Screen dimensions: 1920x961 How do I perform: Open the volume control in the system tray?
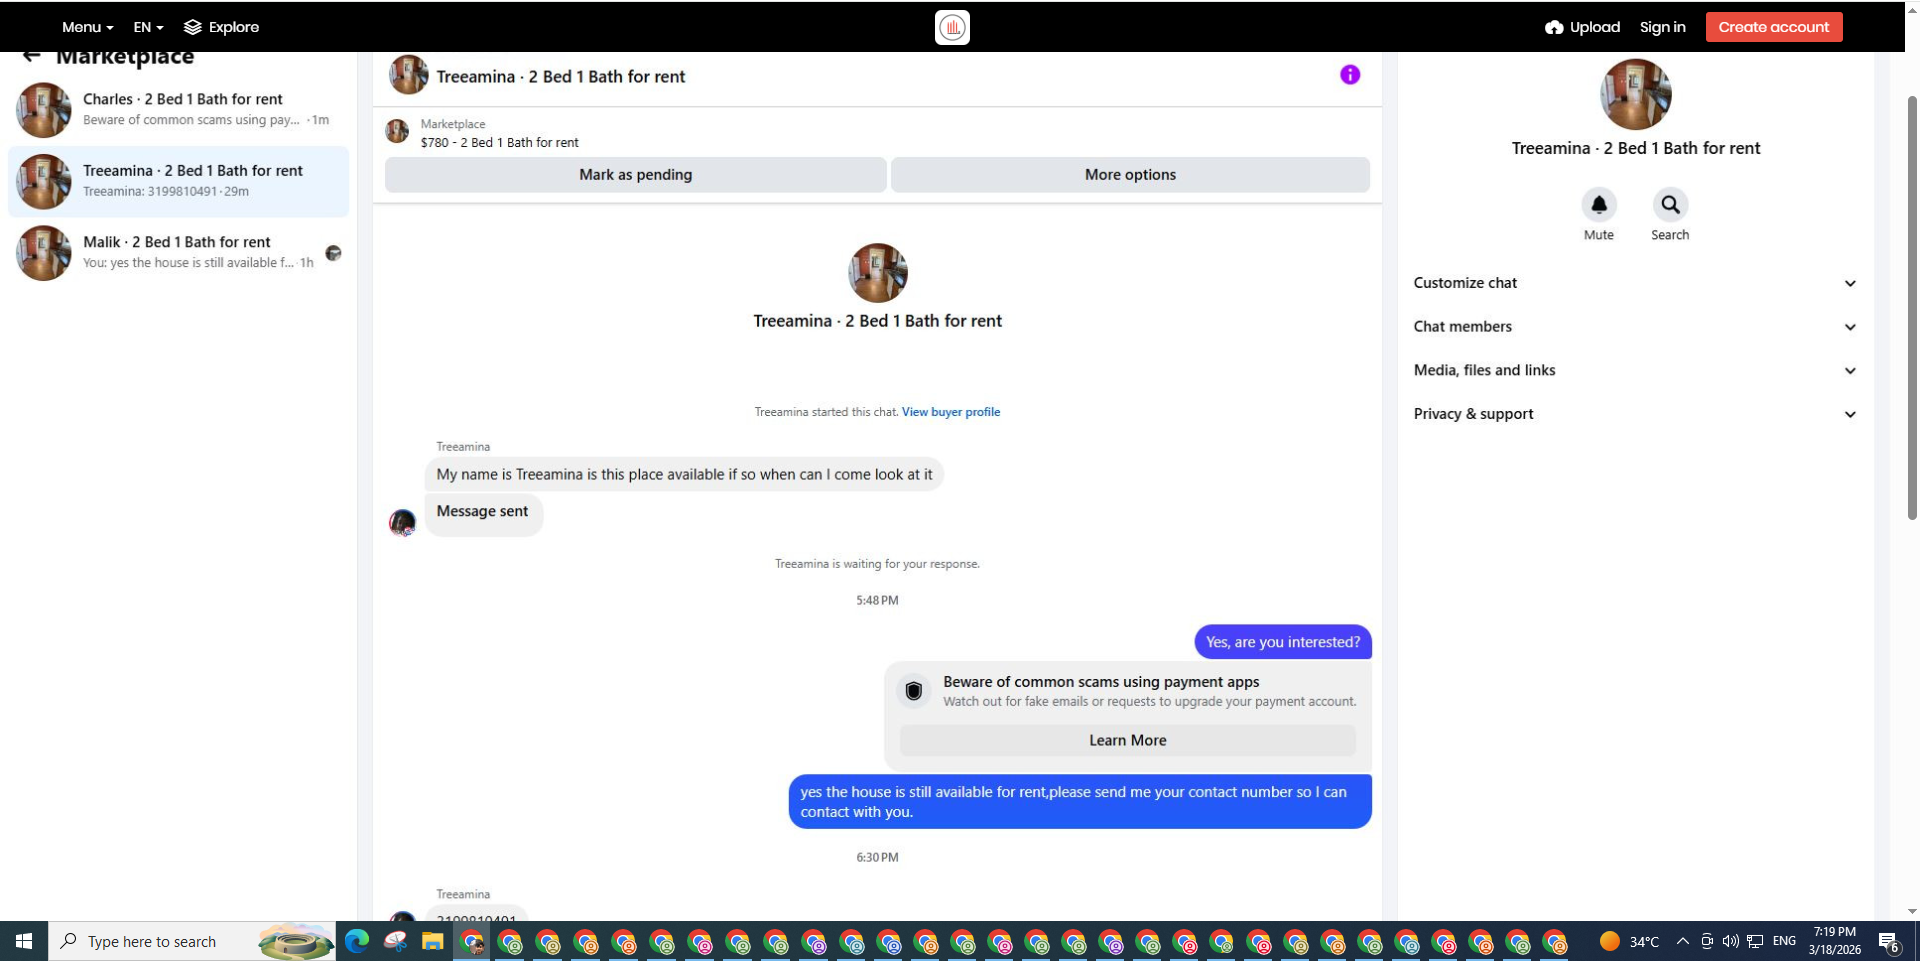tap(1731, 941)
